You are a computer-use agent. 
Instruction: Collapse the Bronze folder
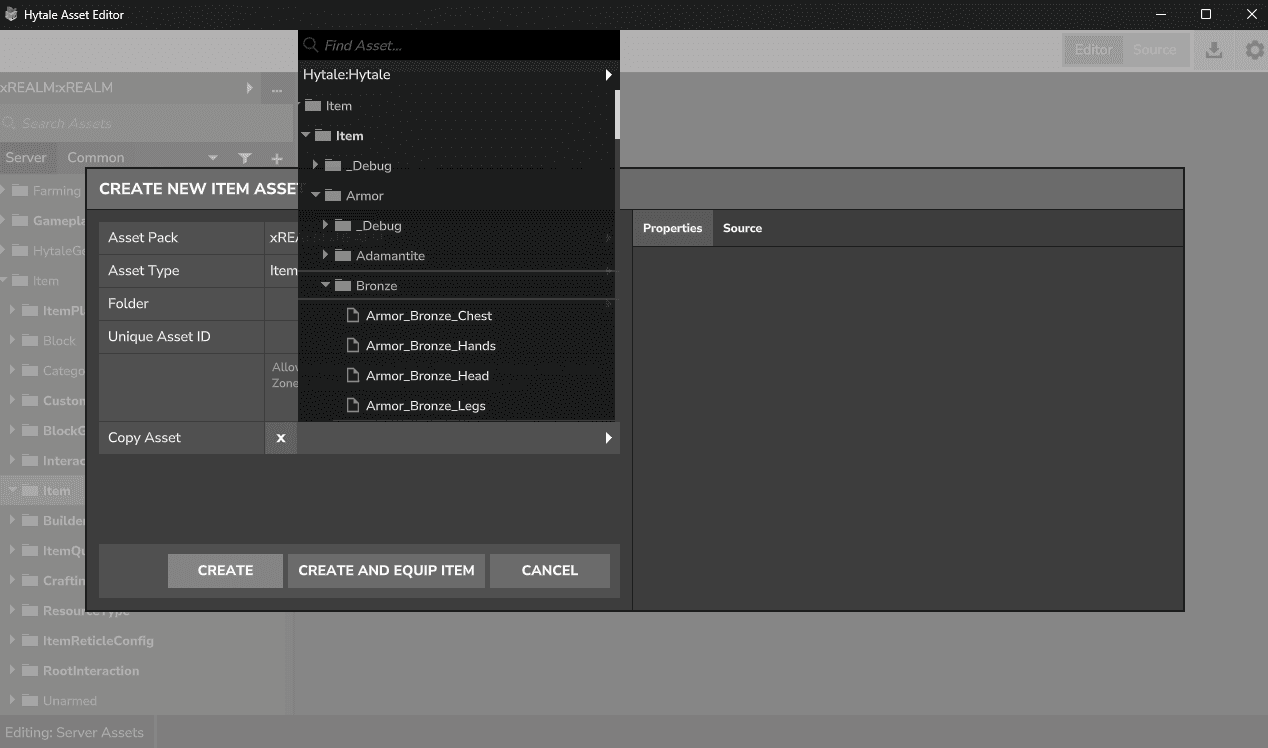click(x=326, y=286)
